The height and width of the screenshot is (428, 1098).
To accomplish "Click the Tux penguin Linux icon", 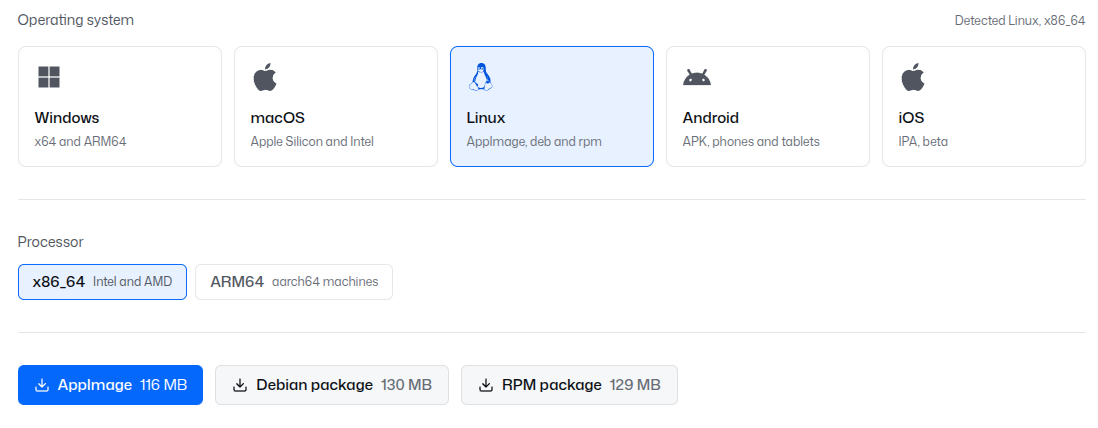I will point(480,77).
